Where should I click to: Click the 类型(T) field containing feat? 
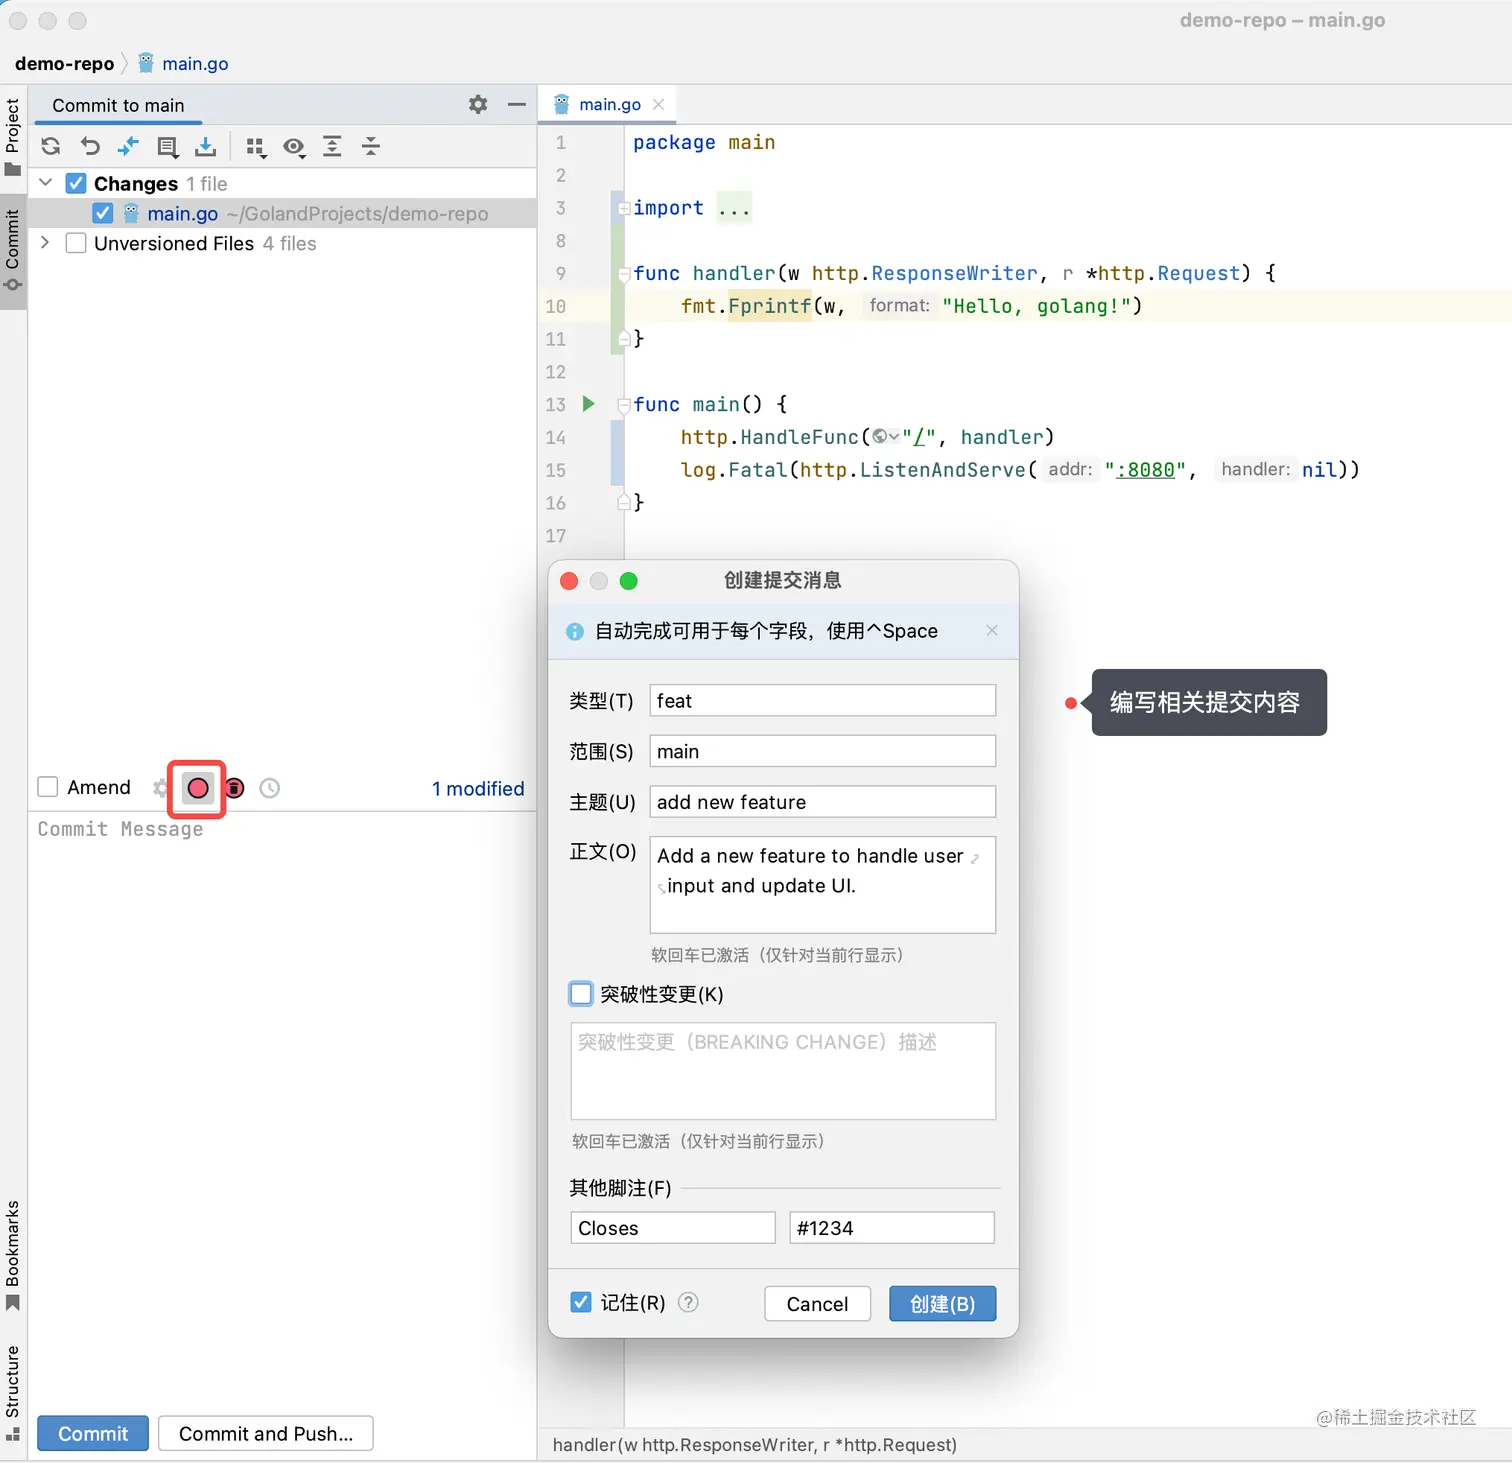[822, 700]
